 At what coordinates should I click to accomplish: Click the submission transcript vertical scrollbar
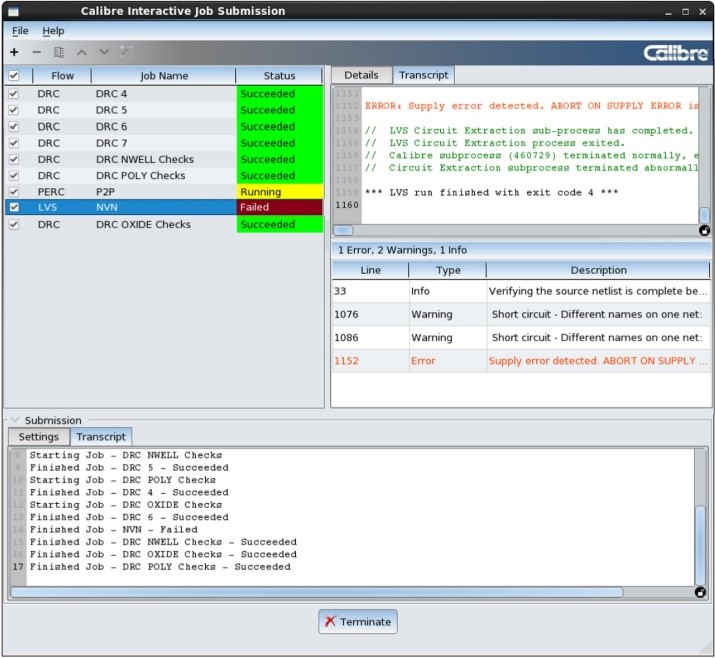click(x=700, y=545)
